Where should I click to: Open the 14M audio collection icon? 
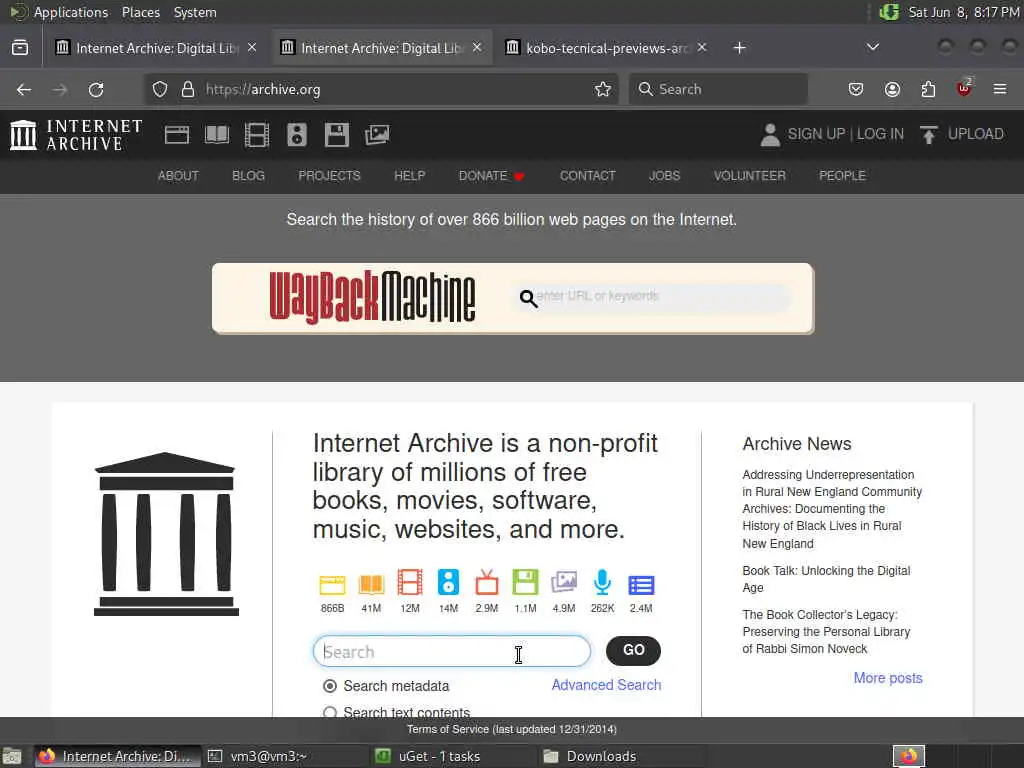tap(448, 583)
